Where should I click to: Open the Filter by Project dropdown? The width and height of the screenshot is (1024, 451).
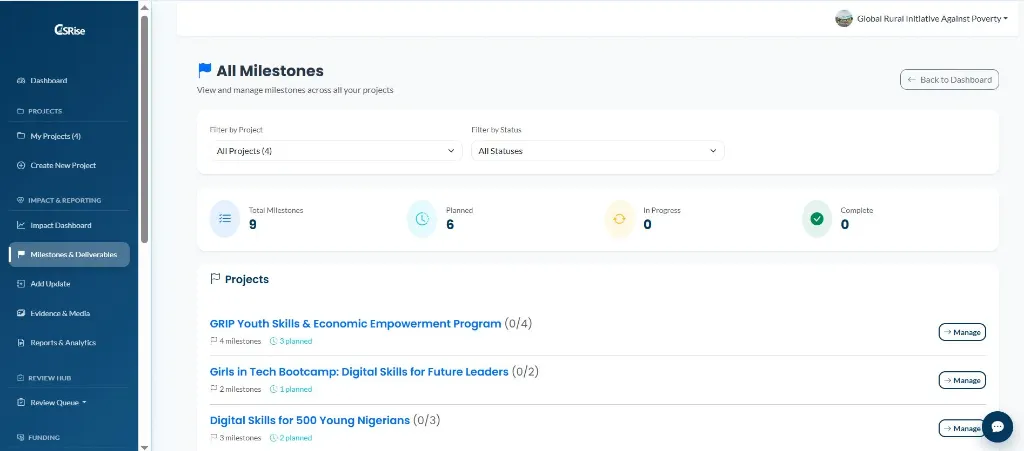click(x=335, y=151)
